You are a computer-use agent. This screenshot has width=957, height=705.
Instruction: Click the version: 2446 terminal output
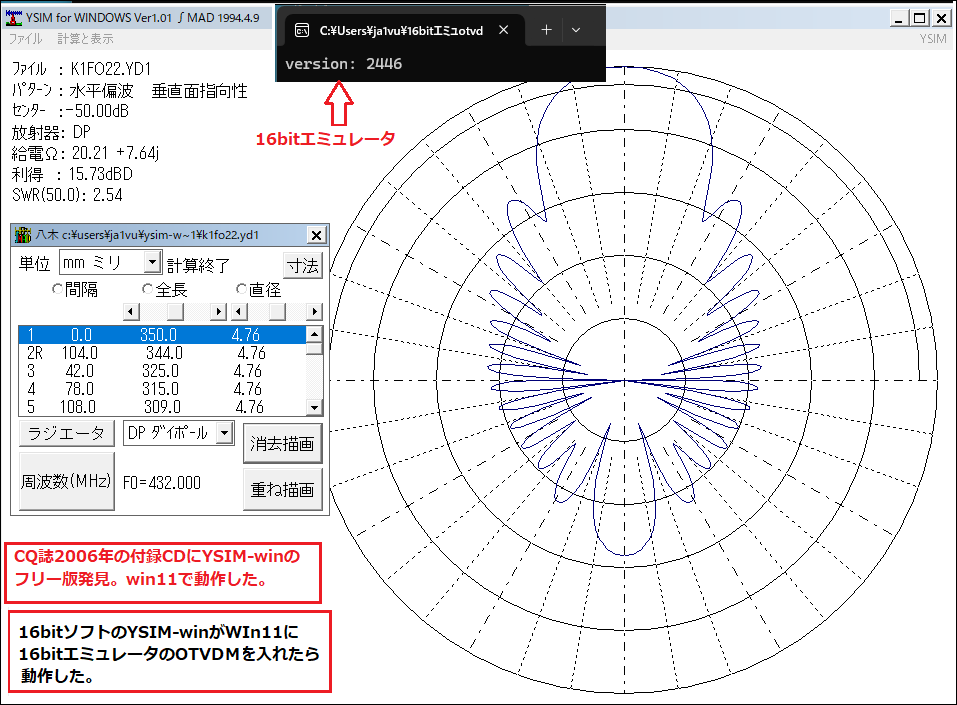(x=344, y=63)
